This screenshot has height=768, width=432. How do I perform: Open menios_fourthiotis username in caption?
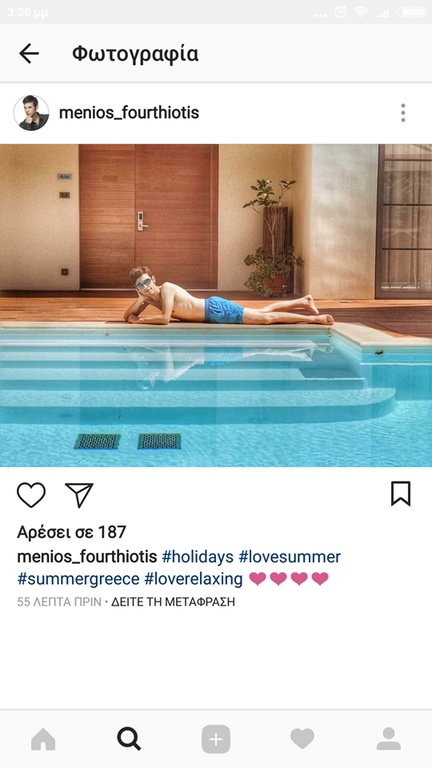(87, 557)
